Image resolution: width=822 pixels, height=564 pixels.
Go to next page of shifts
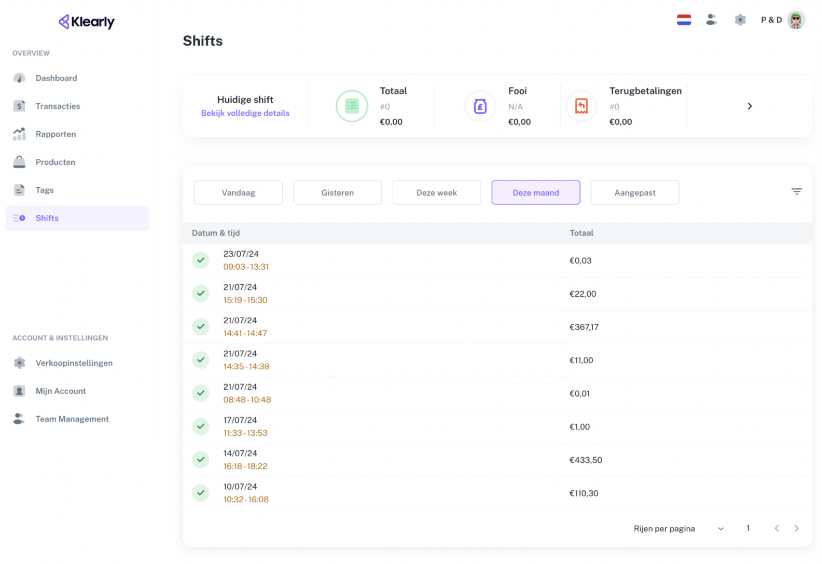click(x=797, y=529)
